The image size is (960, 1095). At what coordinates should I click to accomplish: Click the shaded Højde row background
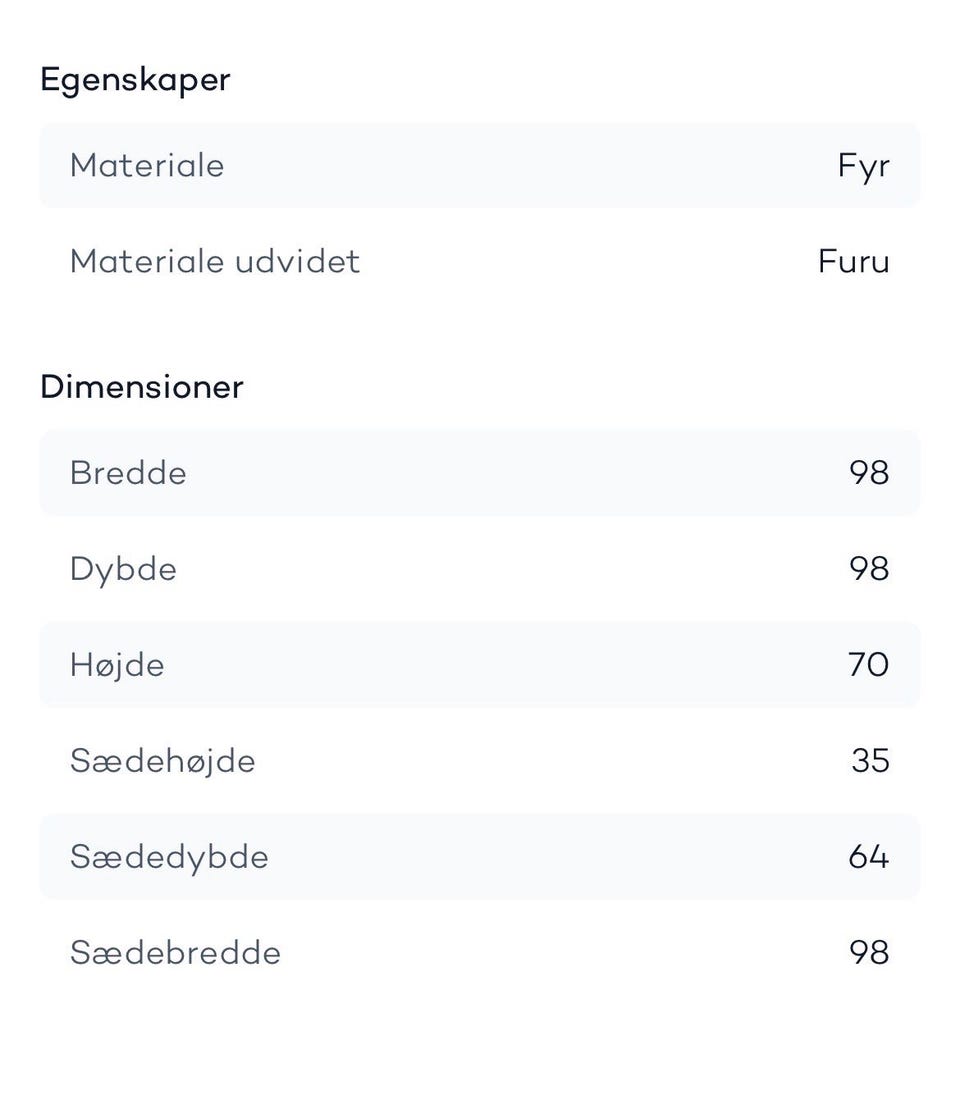pos(480,665)
